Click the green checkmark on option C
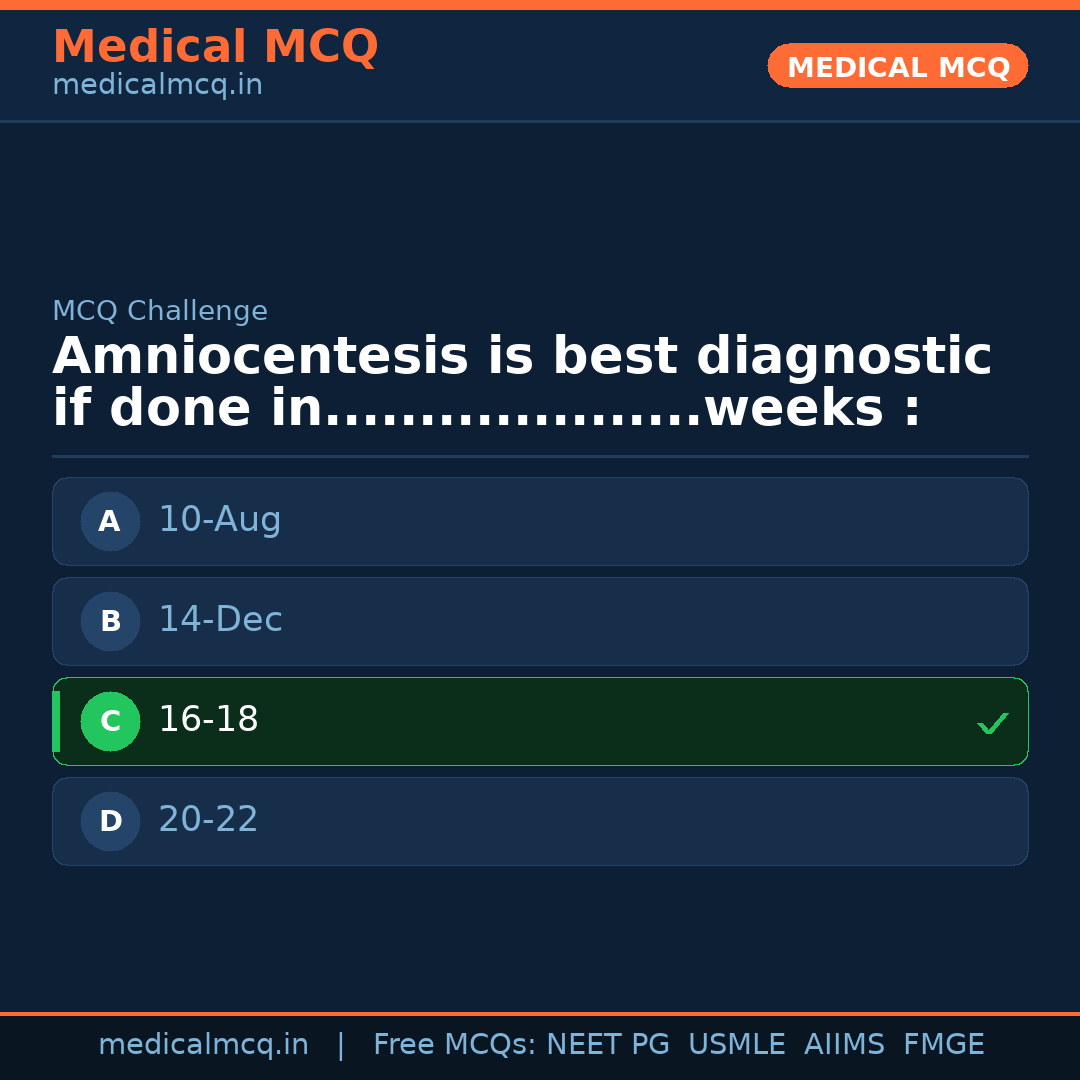The height and width of the screenshot is (1080, 1080). [992, 723]
